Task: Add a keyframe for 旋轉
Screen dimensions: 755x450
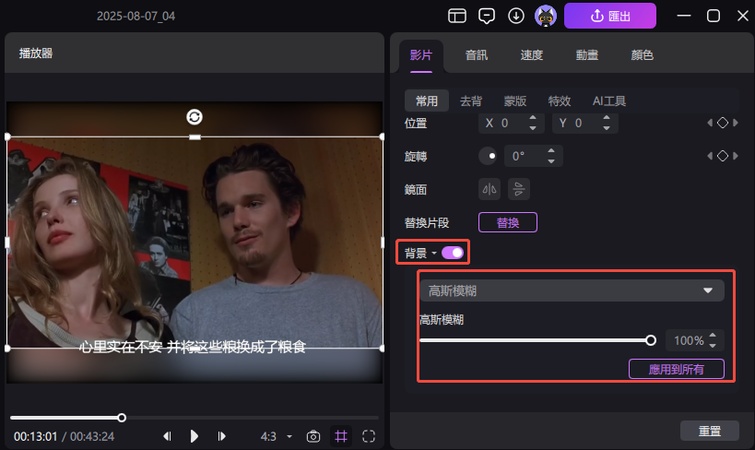Action: [x=722, y=156]
